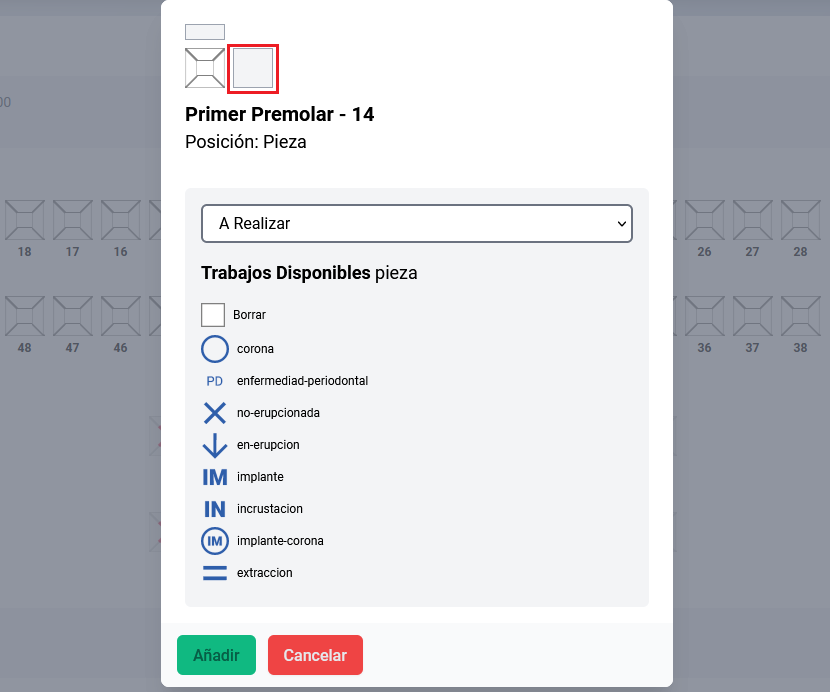The height and width of the screenshot is (692, 830).
Task: Click the tooth surface diagram in preview
Action: coord(205,68)
